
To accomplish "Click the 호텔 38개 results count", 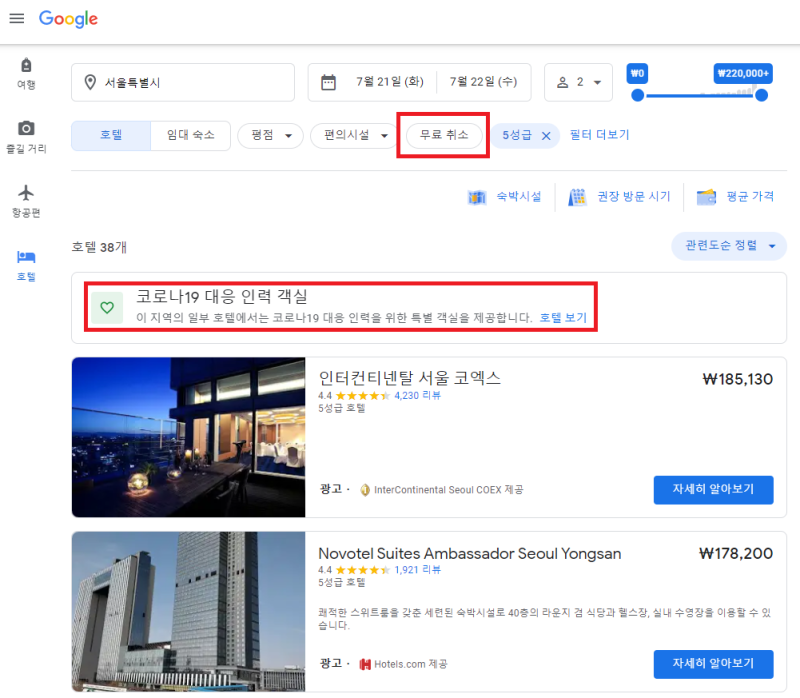I will [99, 247].
